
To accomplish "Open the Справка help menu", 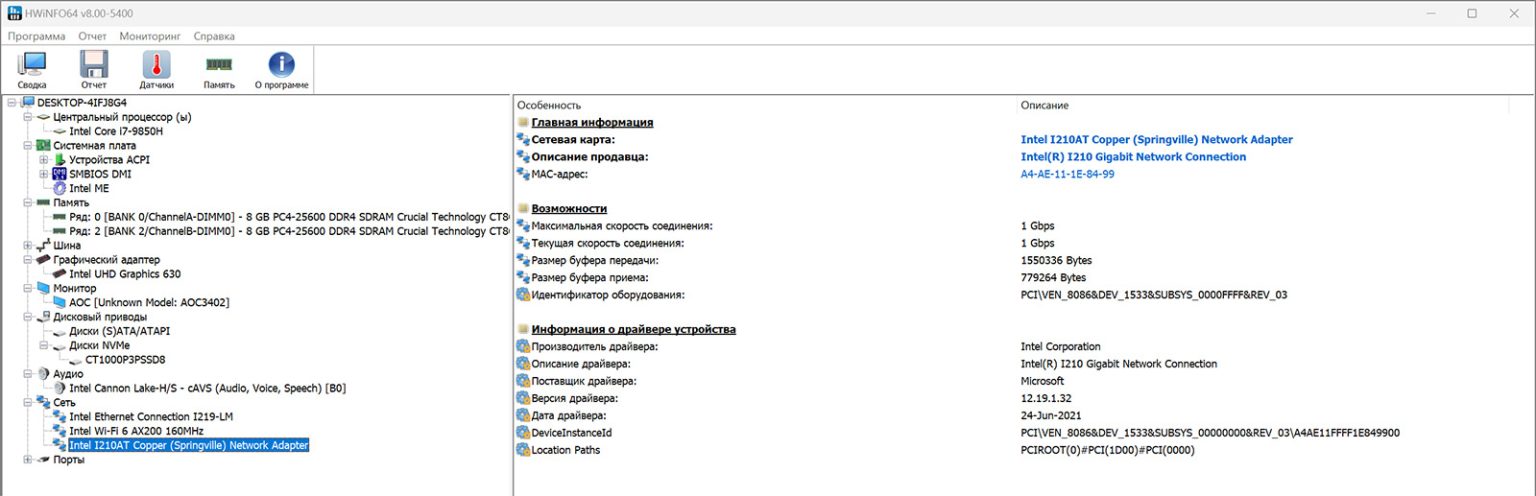I will coord(214,36).
